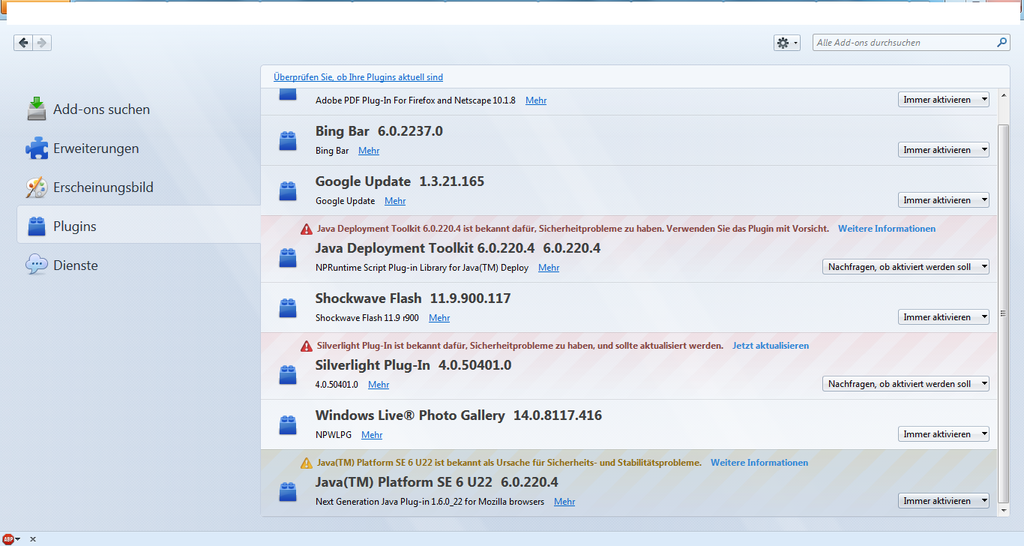The height and width of the screenshot is (546, 1024).
Task: Open activation dropdown for Bing Bar
Action: 944,150
